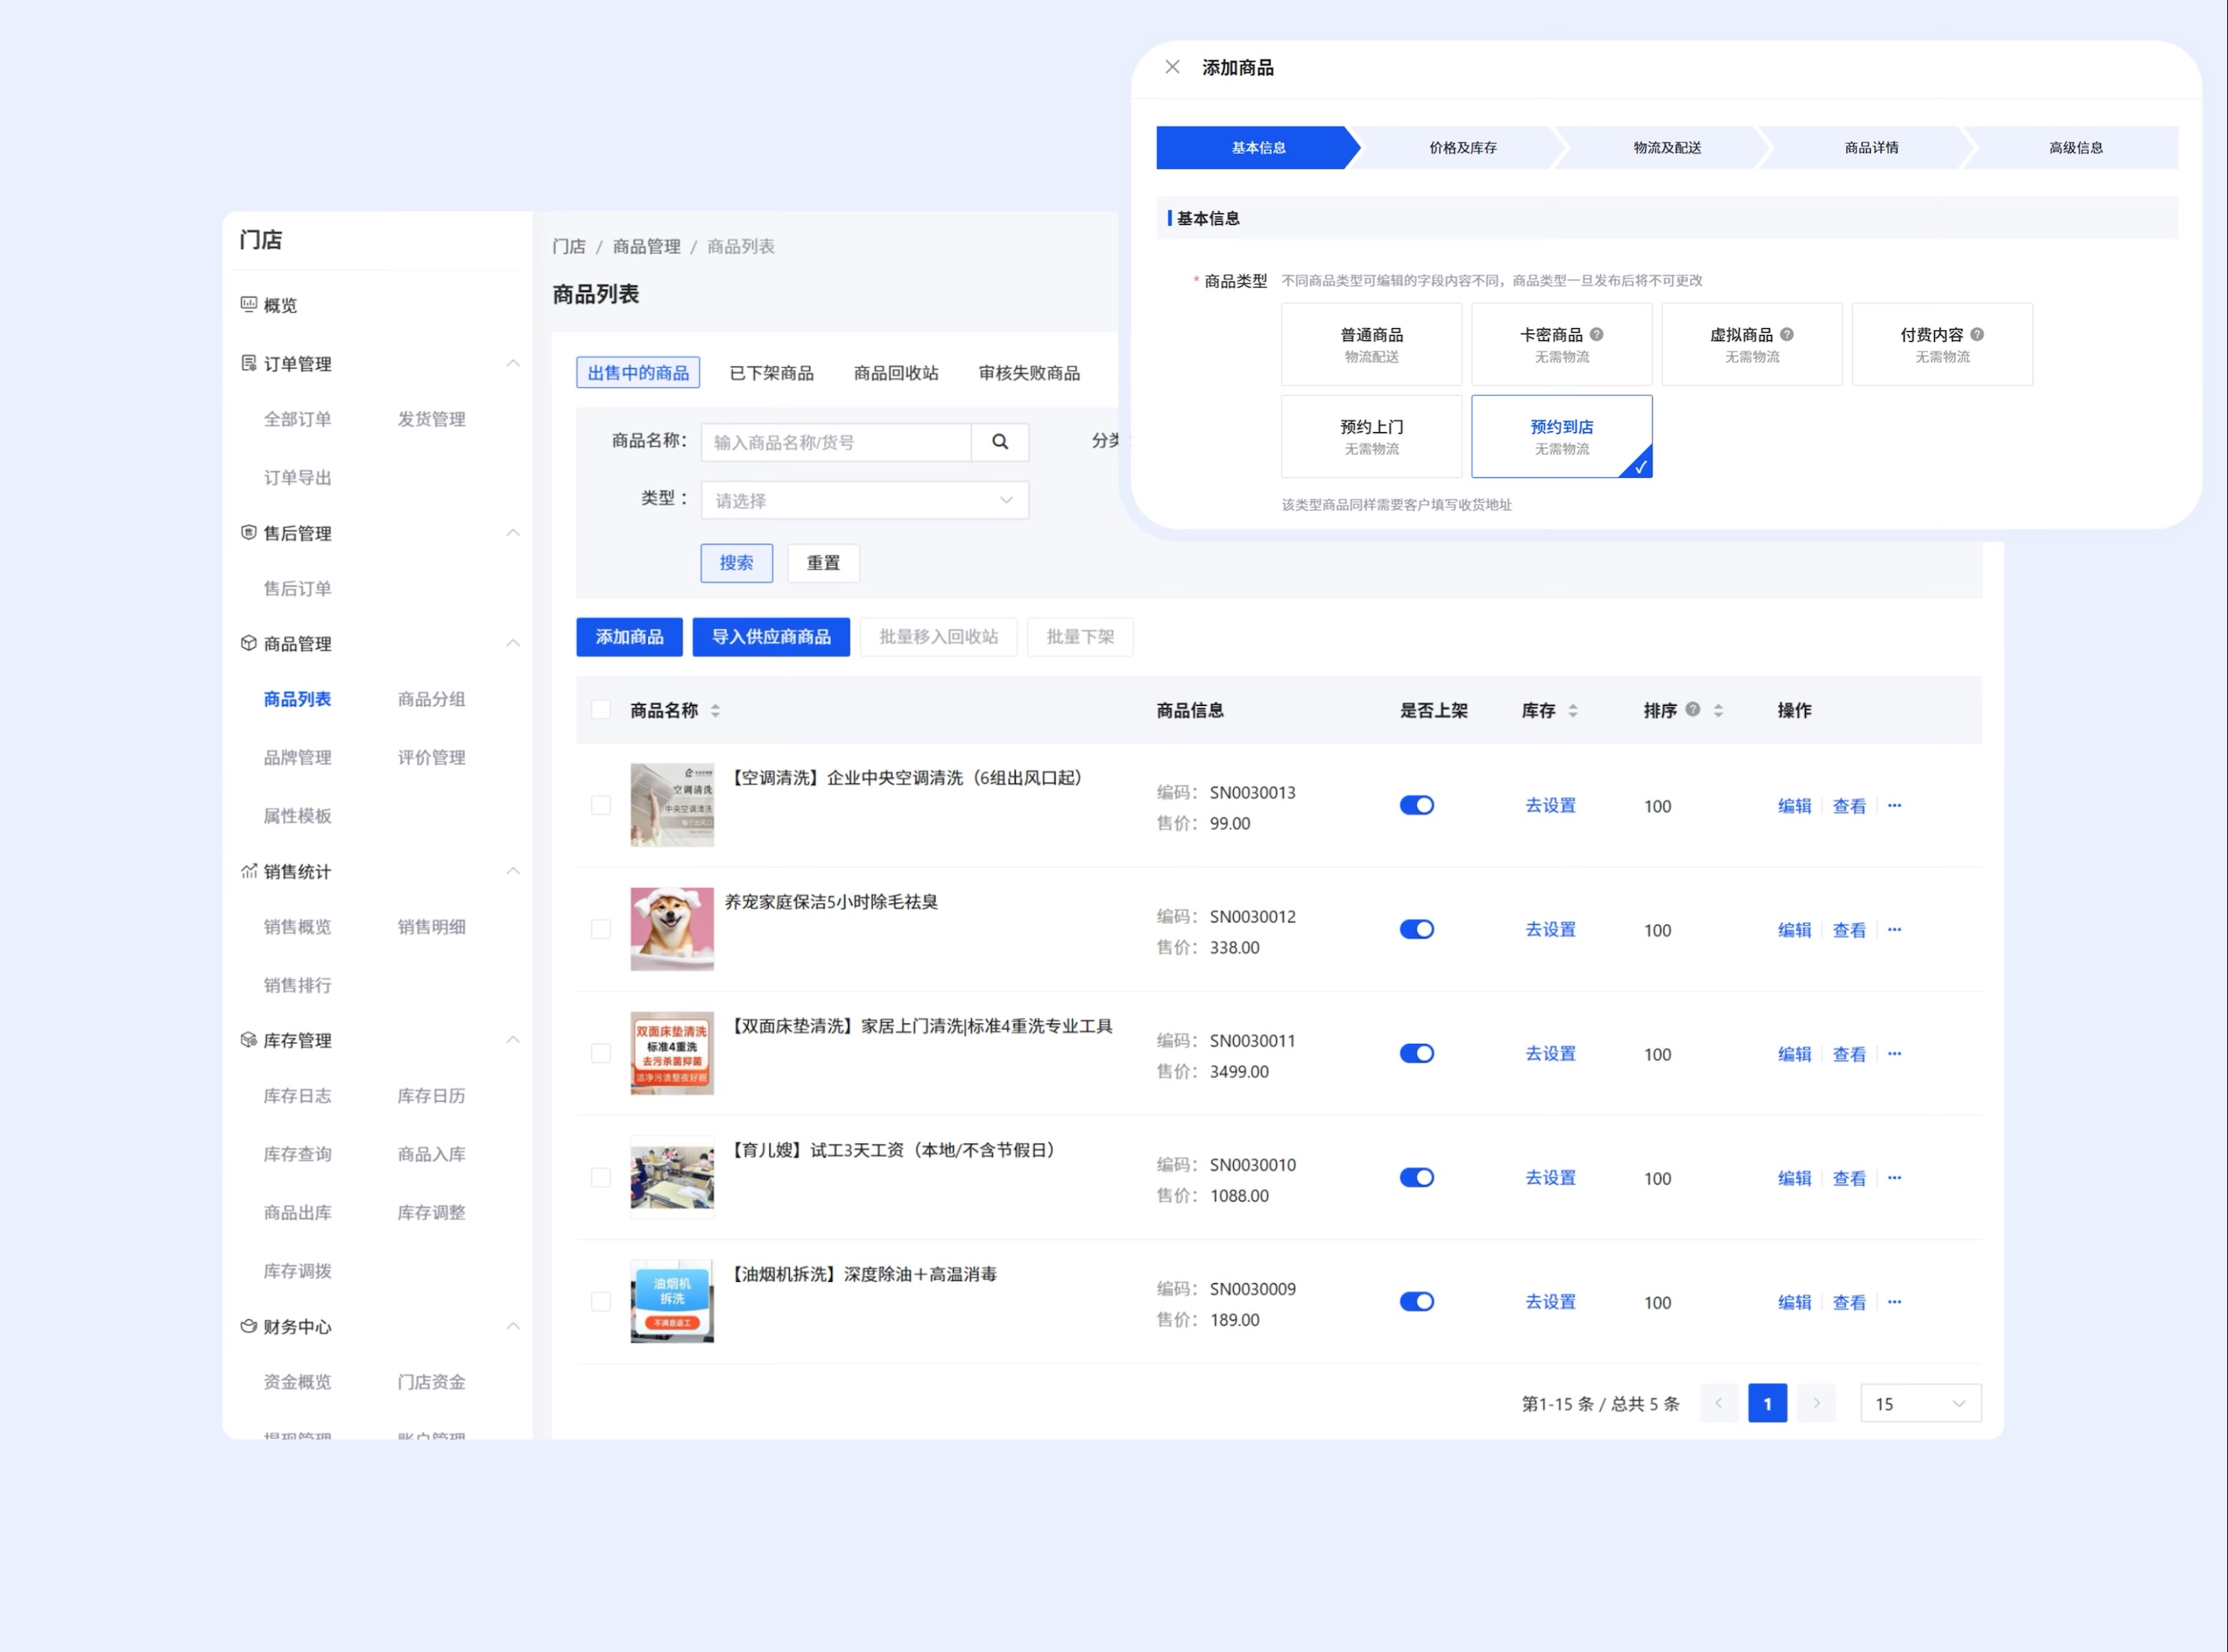Open more actions for product SN0030013
The height and width of the screenshot is (1652, 2228).
1894,805
